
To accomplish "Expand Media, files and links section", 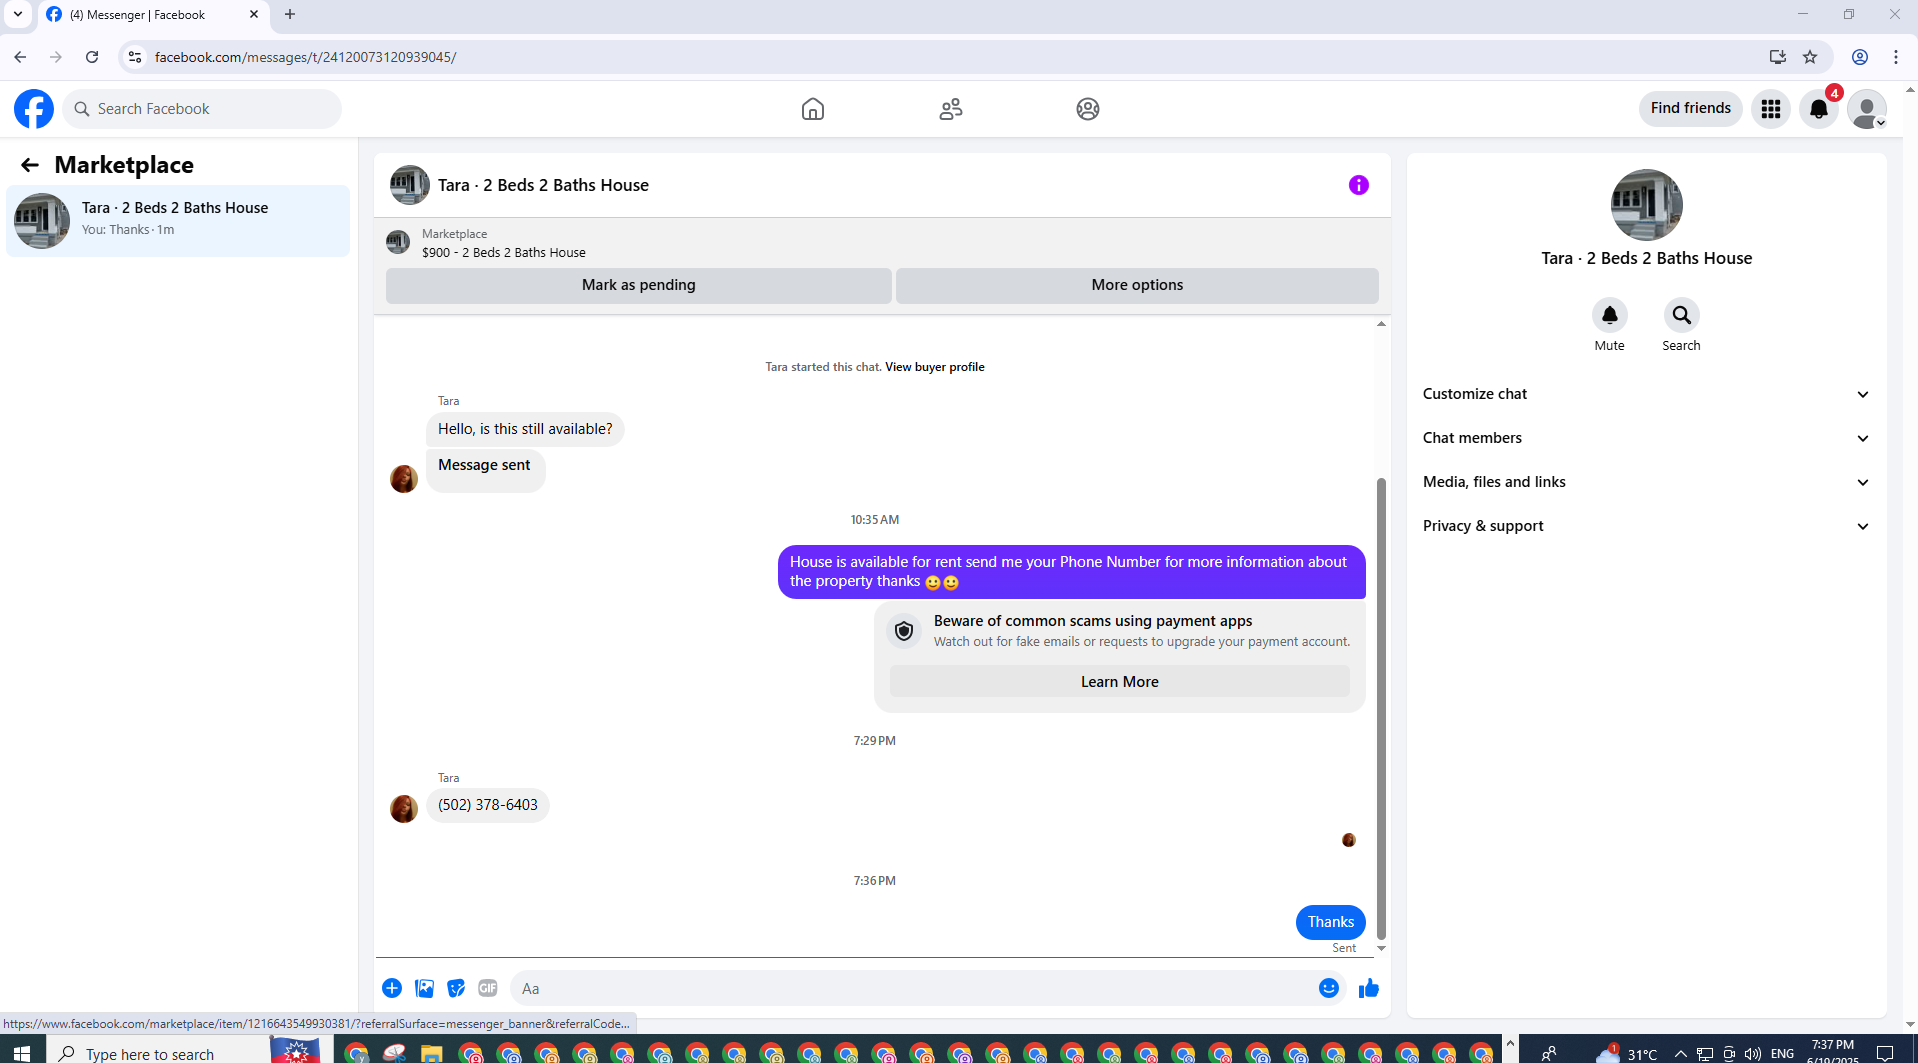I will pos(1646,482).
